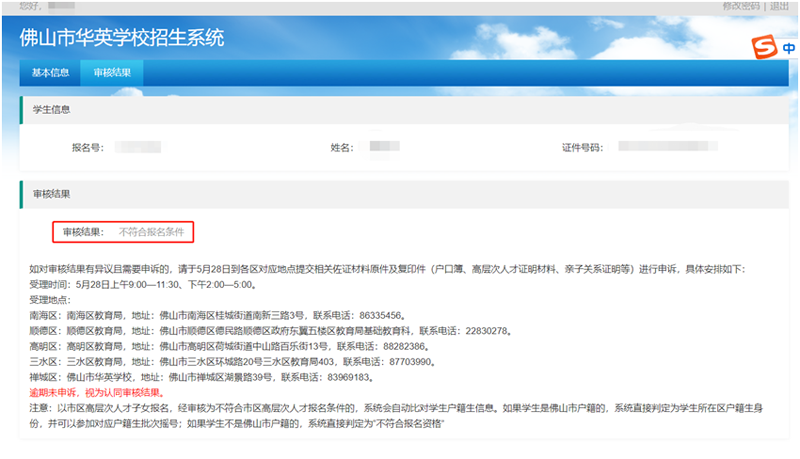Click the 学生信息 section header
The height and width of the screenshot is (459, 800).
tap(52, 109)
